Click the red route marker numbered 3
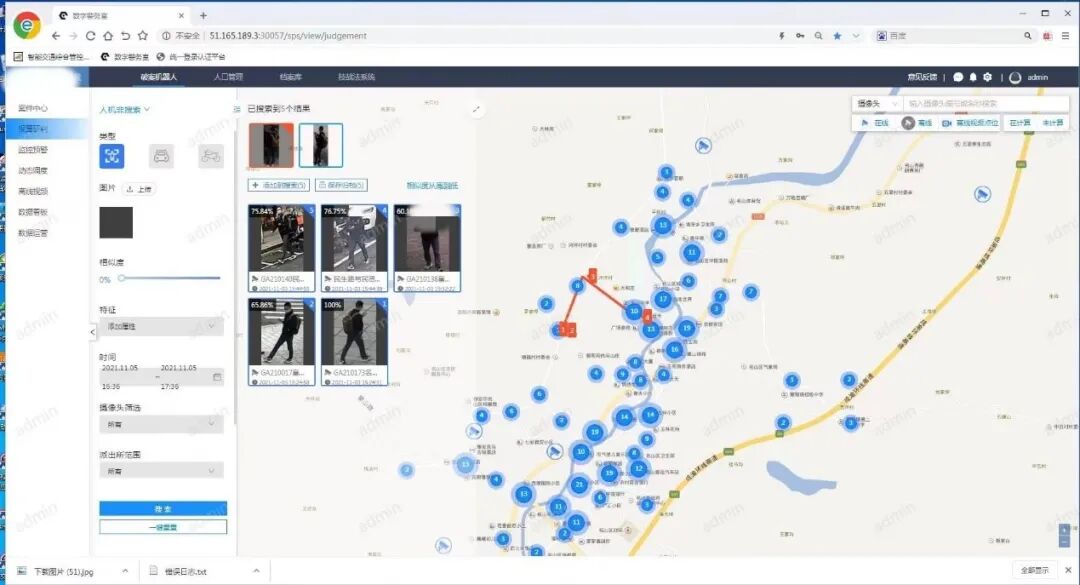 (592, 275)
